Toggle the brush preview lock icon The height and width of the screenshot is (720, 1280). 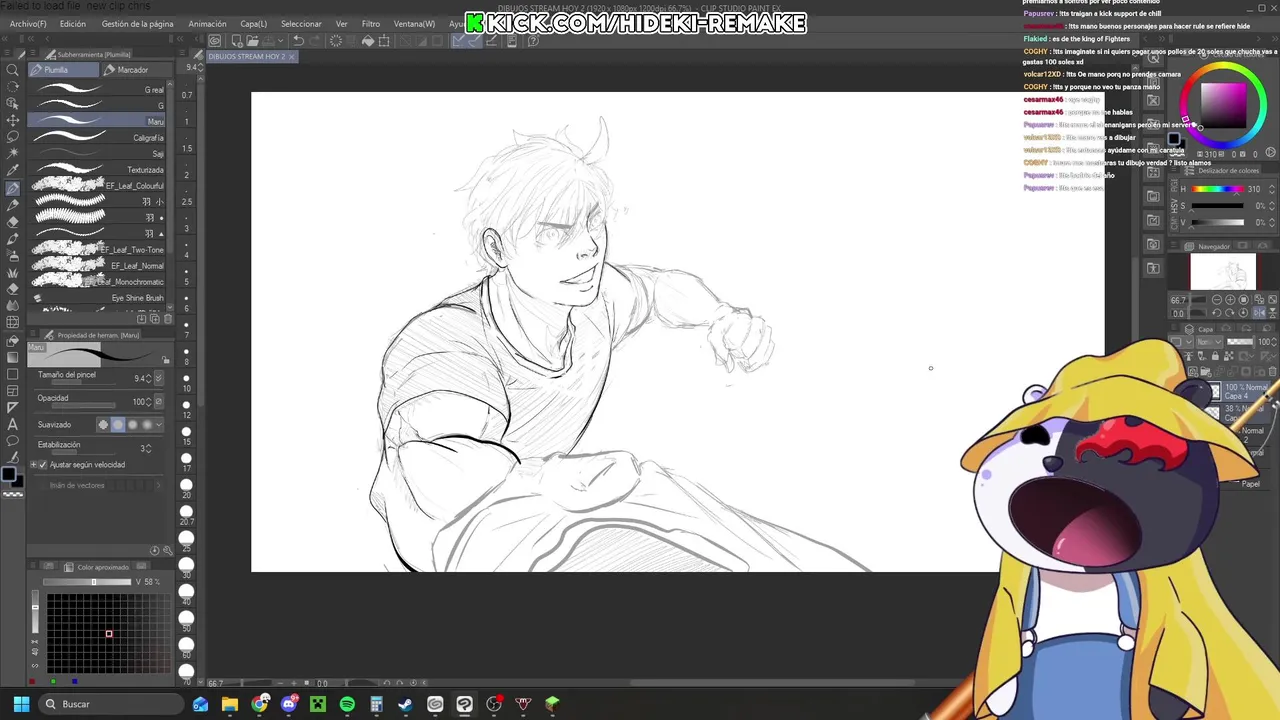tap(165, 360)
